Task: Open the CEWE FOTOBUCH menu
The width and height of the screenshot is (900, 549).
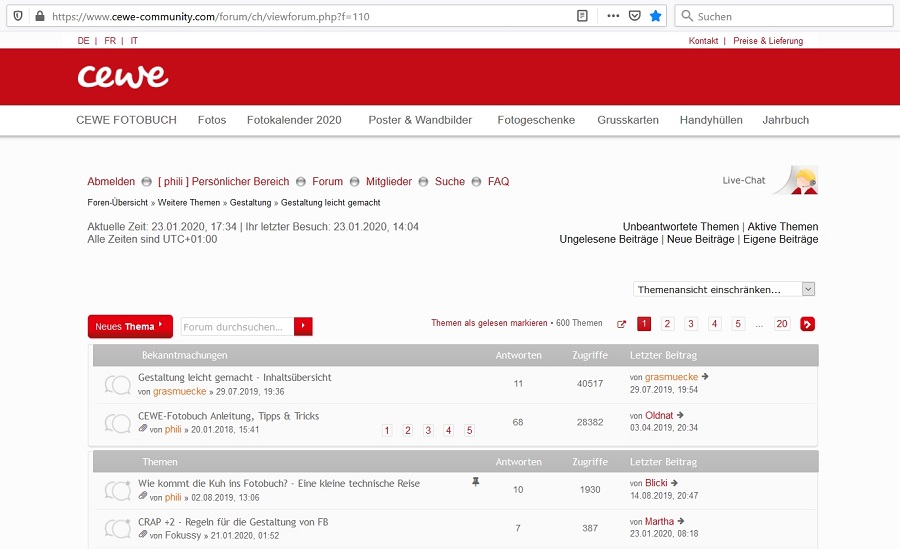Action: point(126,120)
